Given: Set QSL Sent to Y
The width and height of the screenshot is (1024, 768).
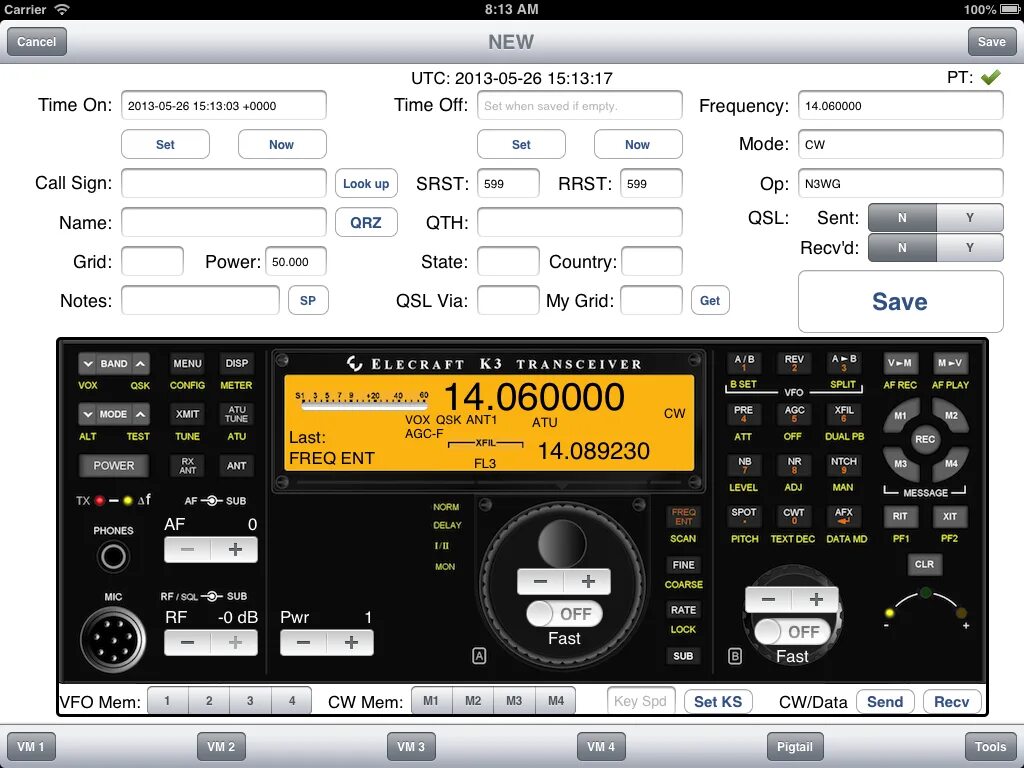Looking at the screenshot, I should [970, 218].
